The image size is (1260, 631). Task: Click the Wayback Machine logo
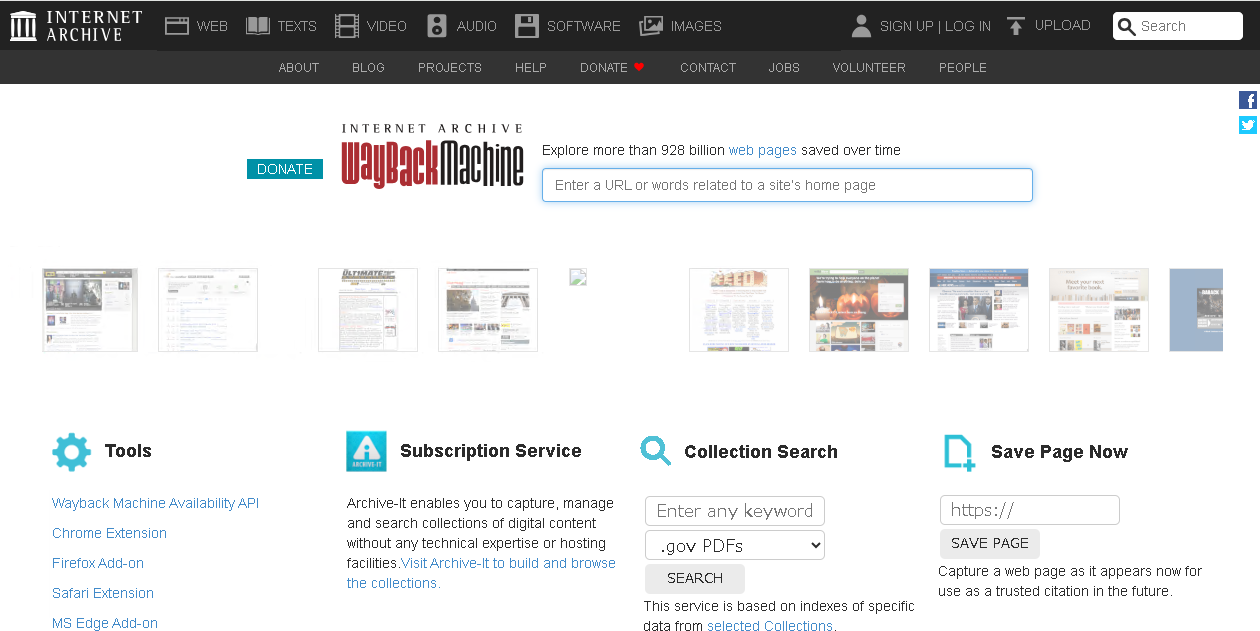coord(432,155)
